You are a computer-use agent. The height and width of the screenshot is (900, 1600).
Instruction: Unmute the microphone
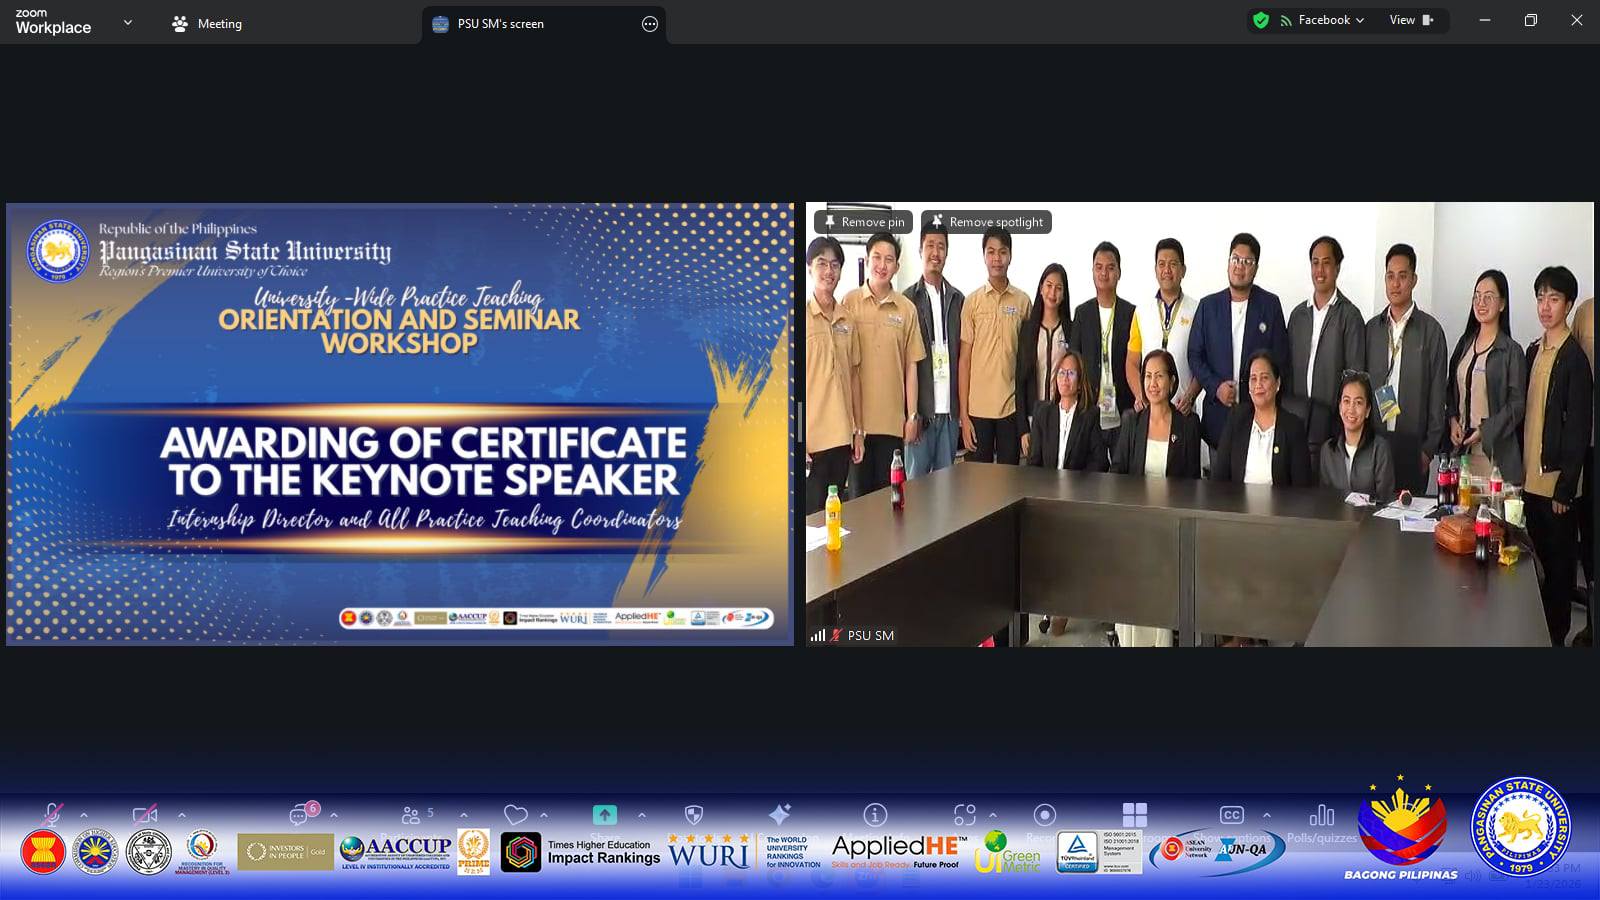click(52, 815)
